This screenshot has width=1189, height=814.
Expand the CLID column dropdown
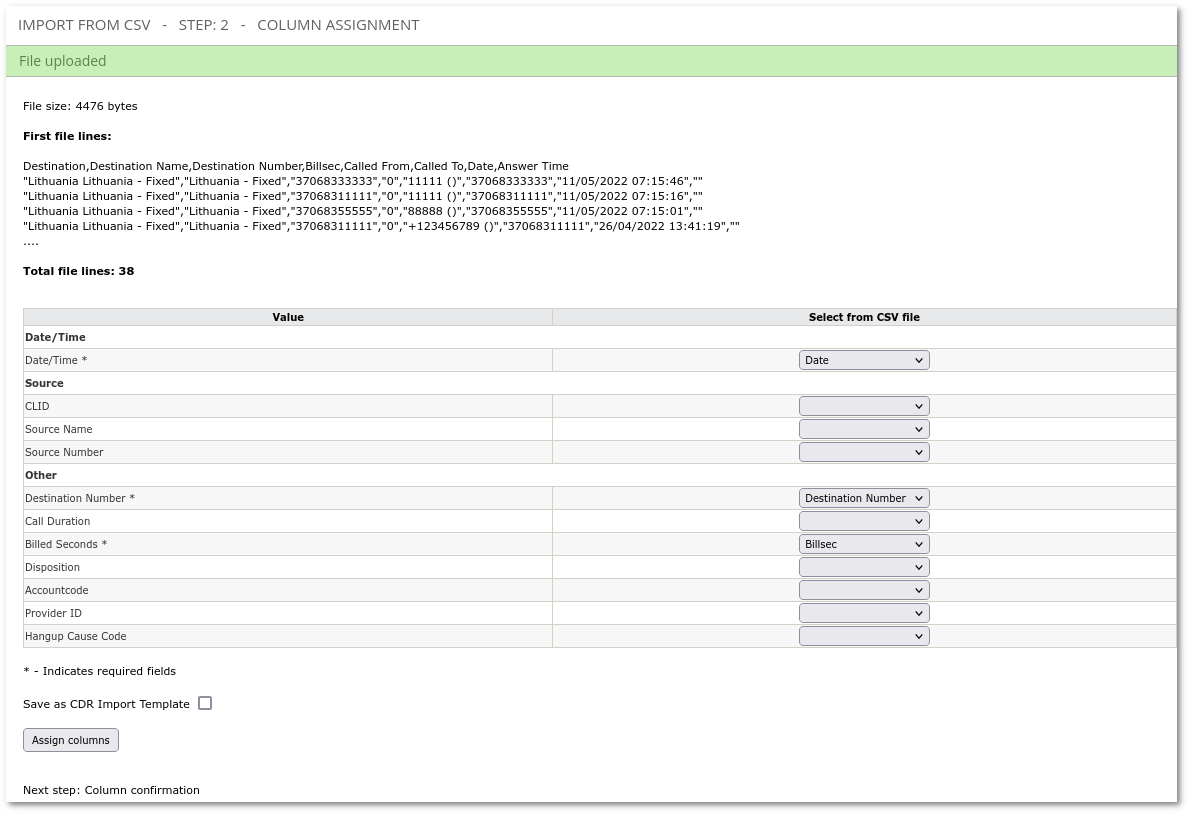coord(864,406)
